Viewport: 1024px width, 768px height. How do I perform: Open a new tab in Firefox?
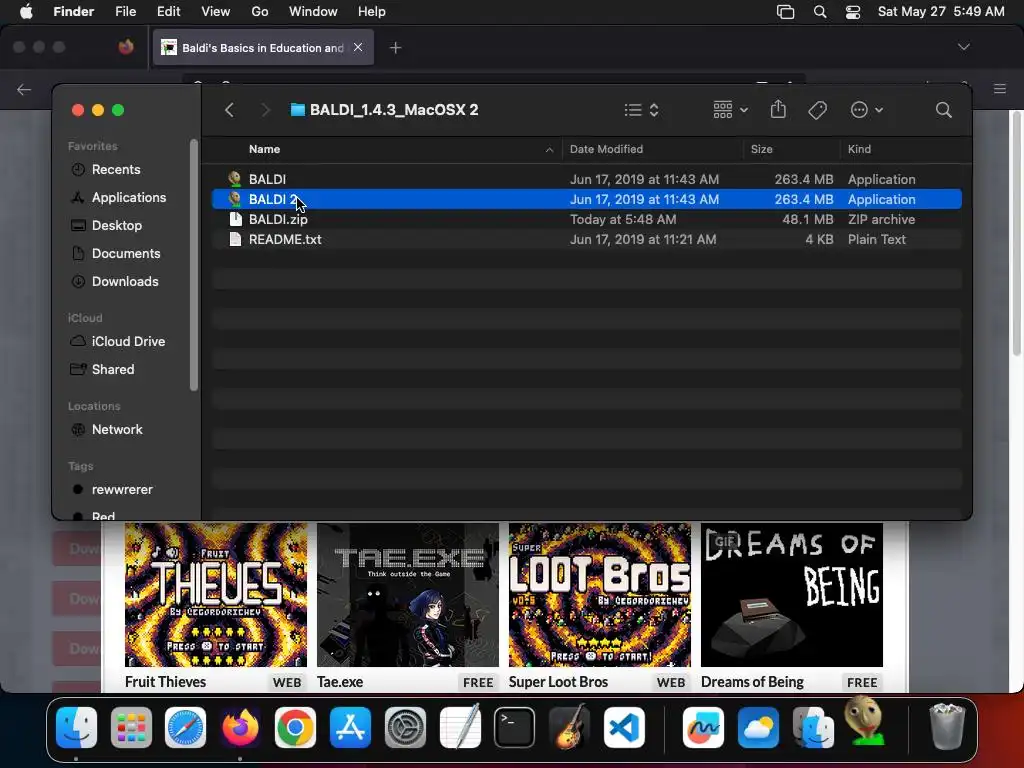(395, 48)
